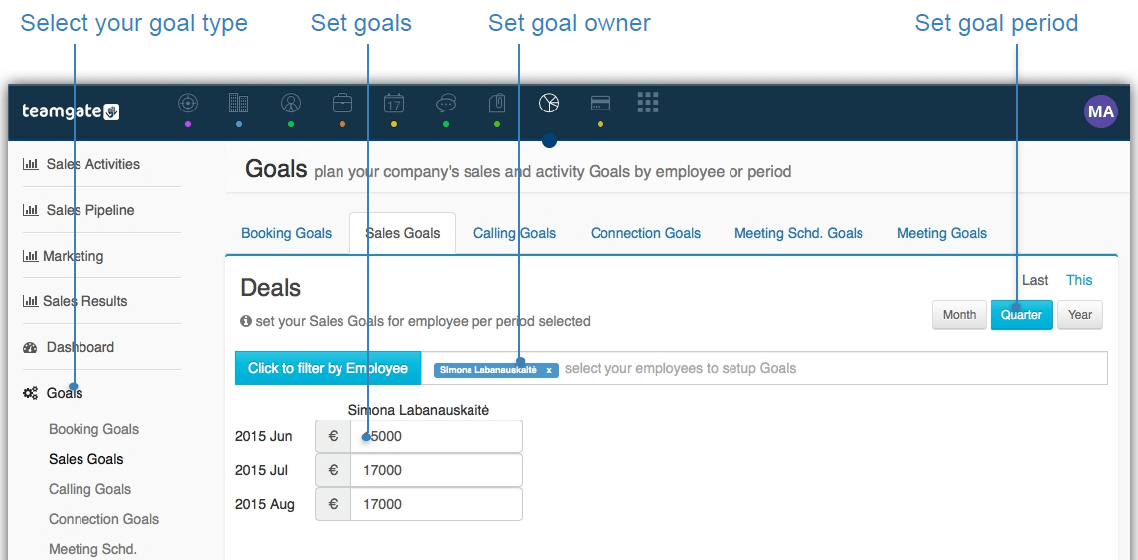This screenshot has width=1138, height=560.
Task: Open the contacts person icon
Action: (291, 104)
